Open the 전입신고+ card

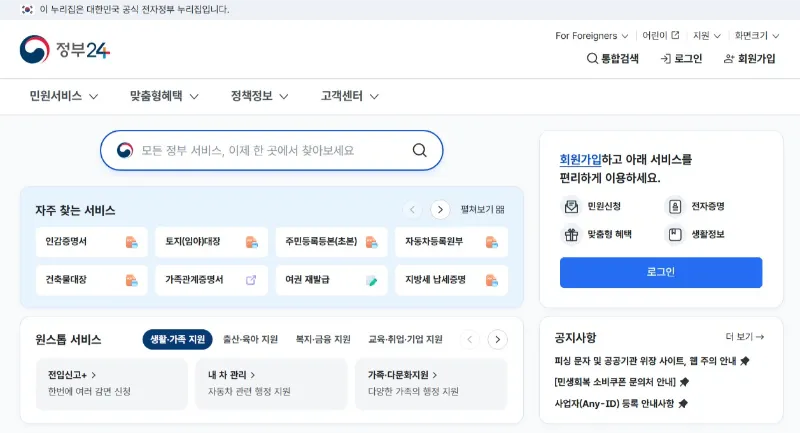(x=112, y=384)
